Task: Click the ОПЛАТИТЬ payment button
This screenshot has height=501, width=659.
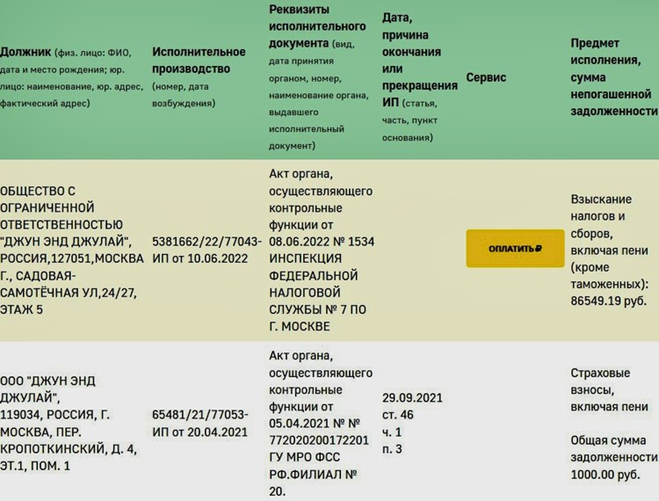Action: 515,248
